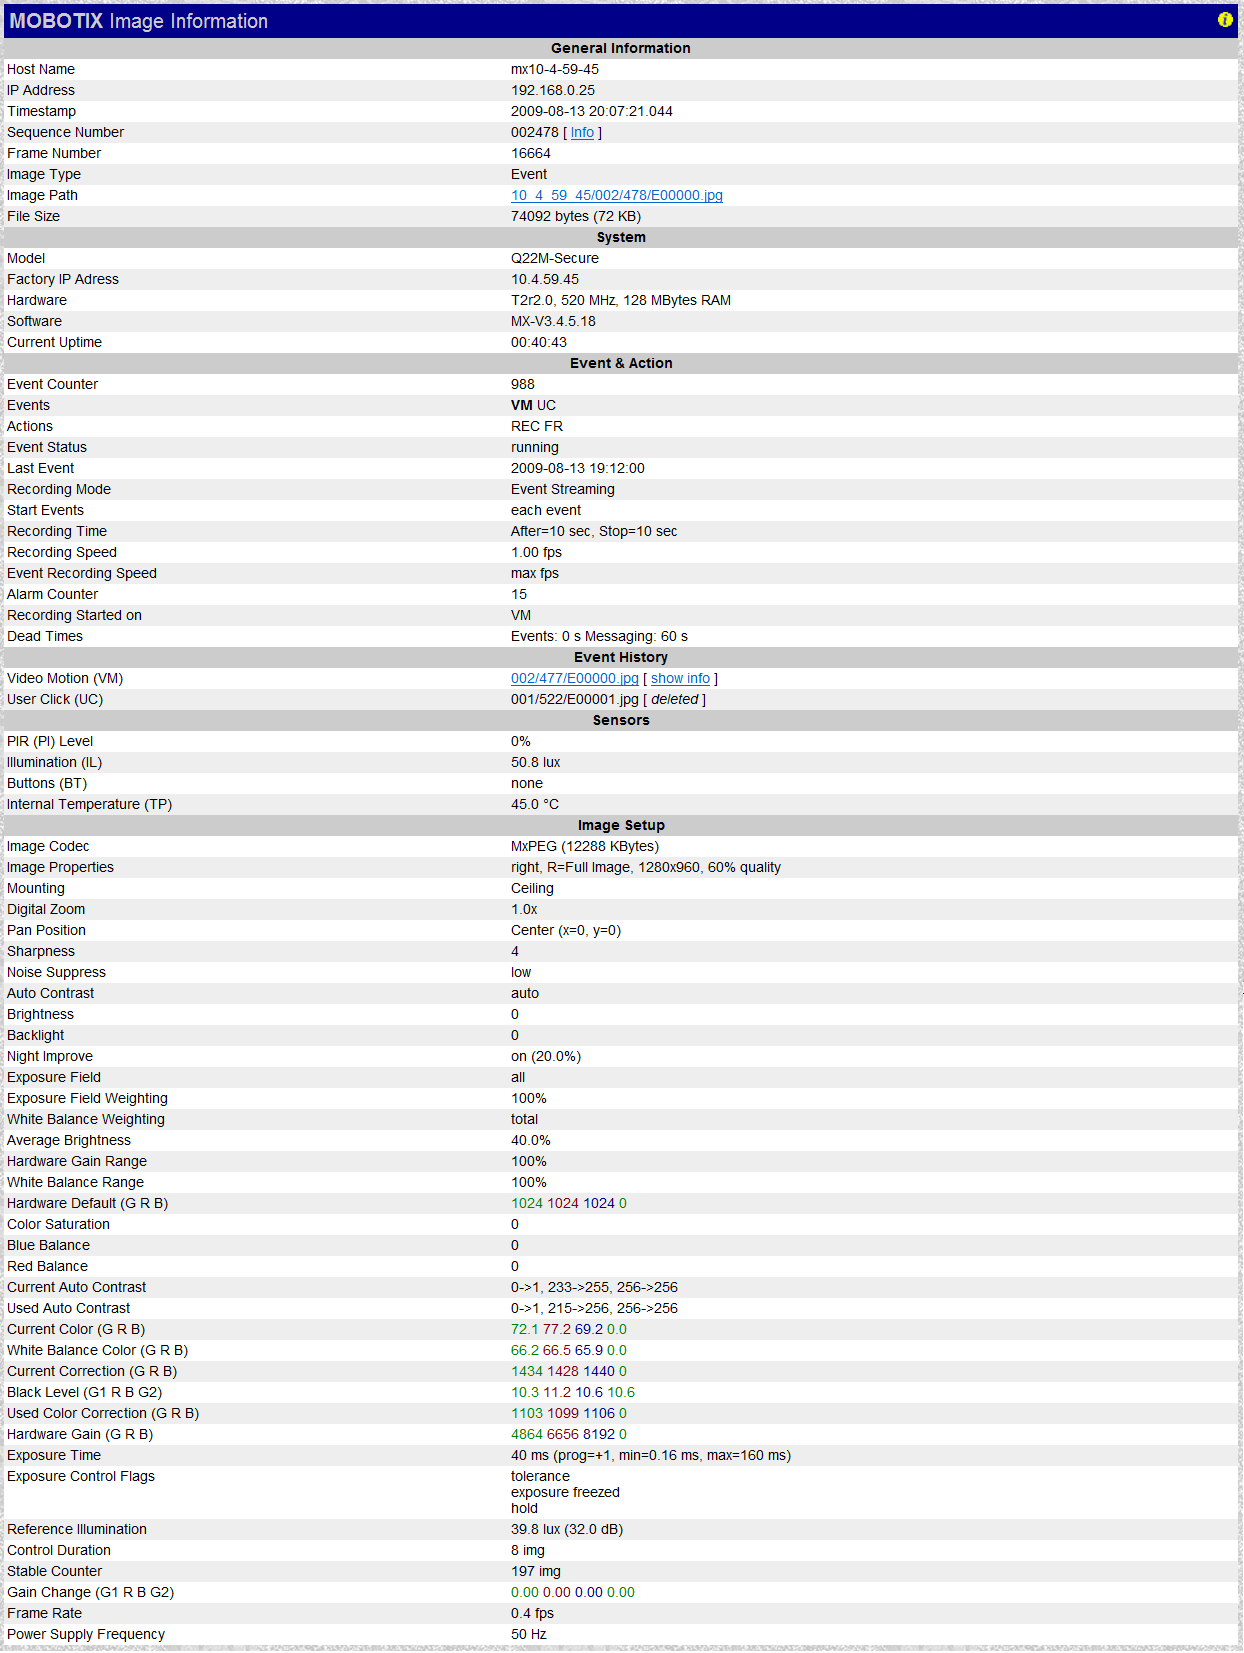This screenshot has width=1244, height=1653.
Task: Open image path 10_4_59_45/002/478/E00000.jpg link
Action: (617, 195)
